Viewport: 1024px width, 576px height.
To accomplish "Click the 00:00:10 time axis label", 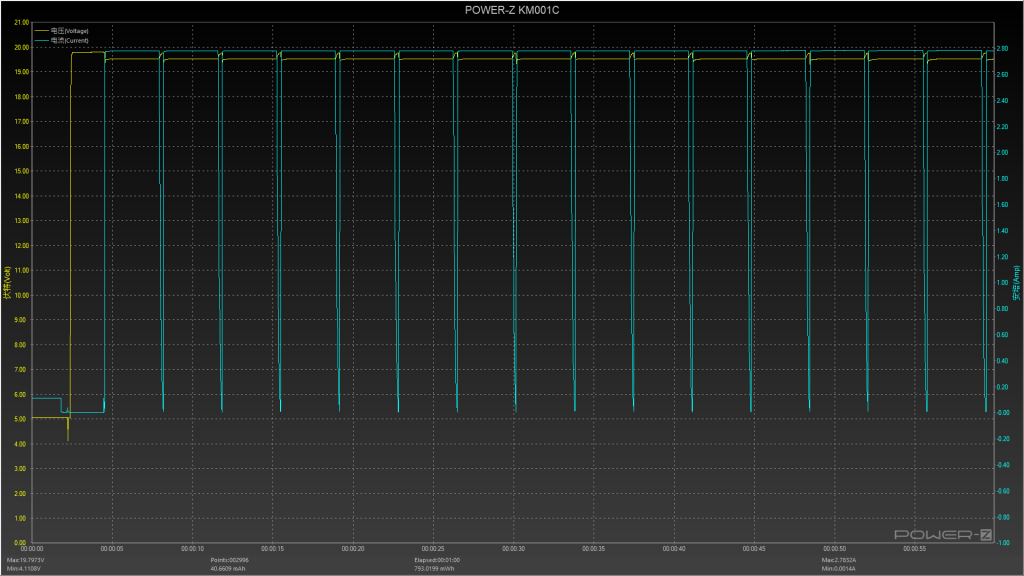I will (192, 549).
